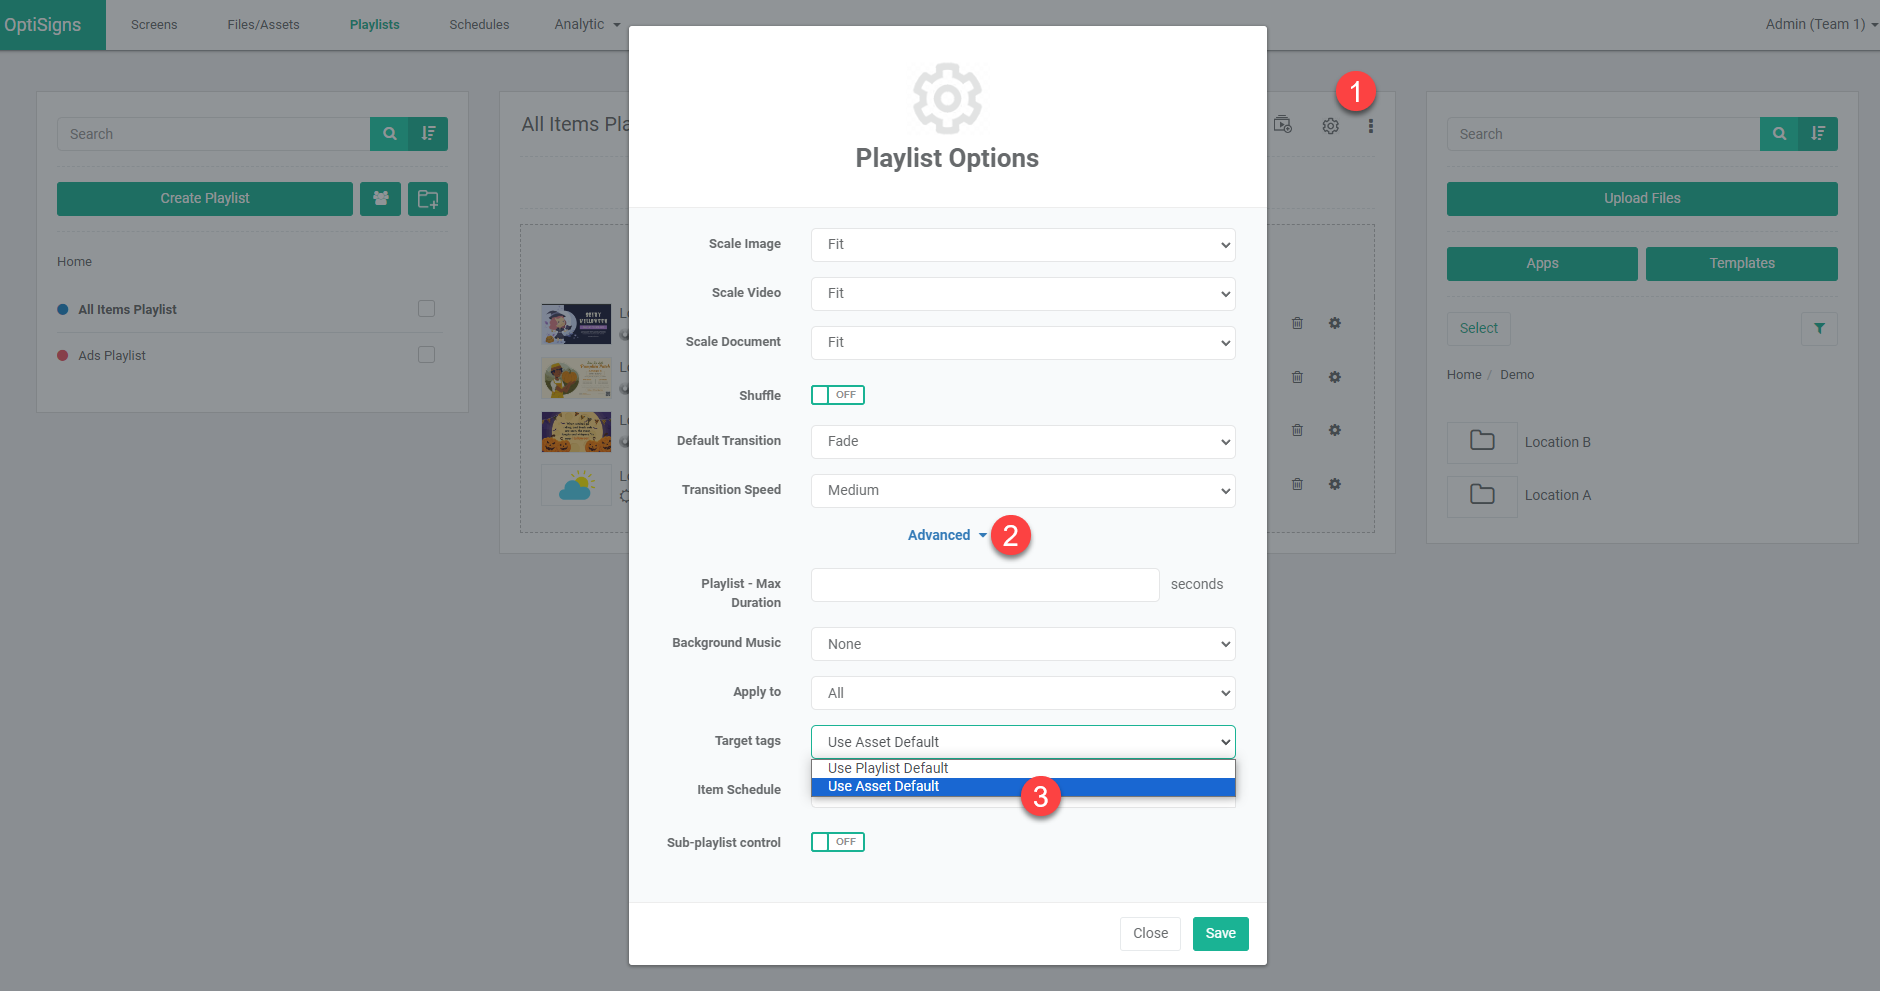Open the three-dot more options menu

1370,126
